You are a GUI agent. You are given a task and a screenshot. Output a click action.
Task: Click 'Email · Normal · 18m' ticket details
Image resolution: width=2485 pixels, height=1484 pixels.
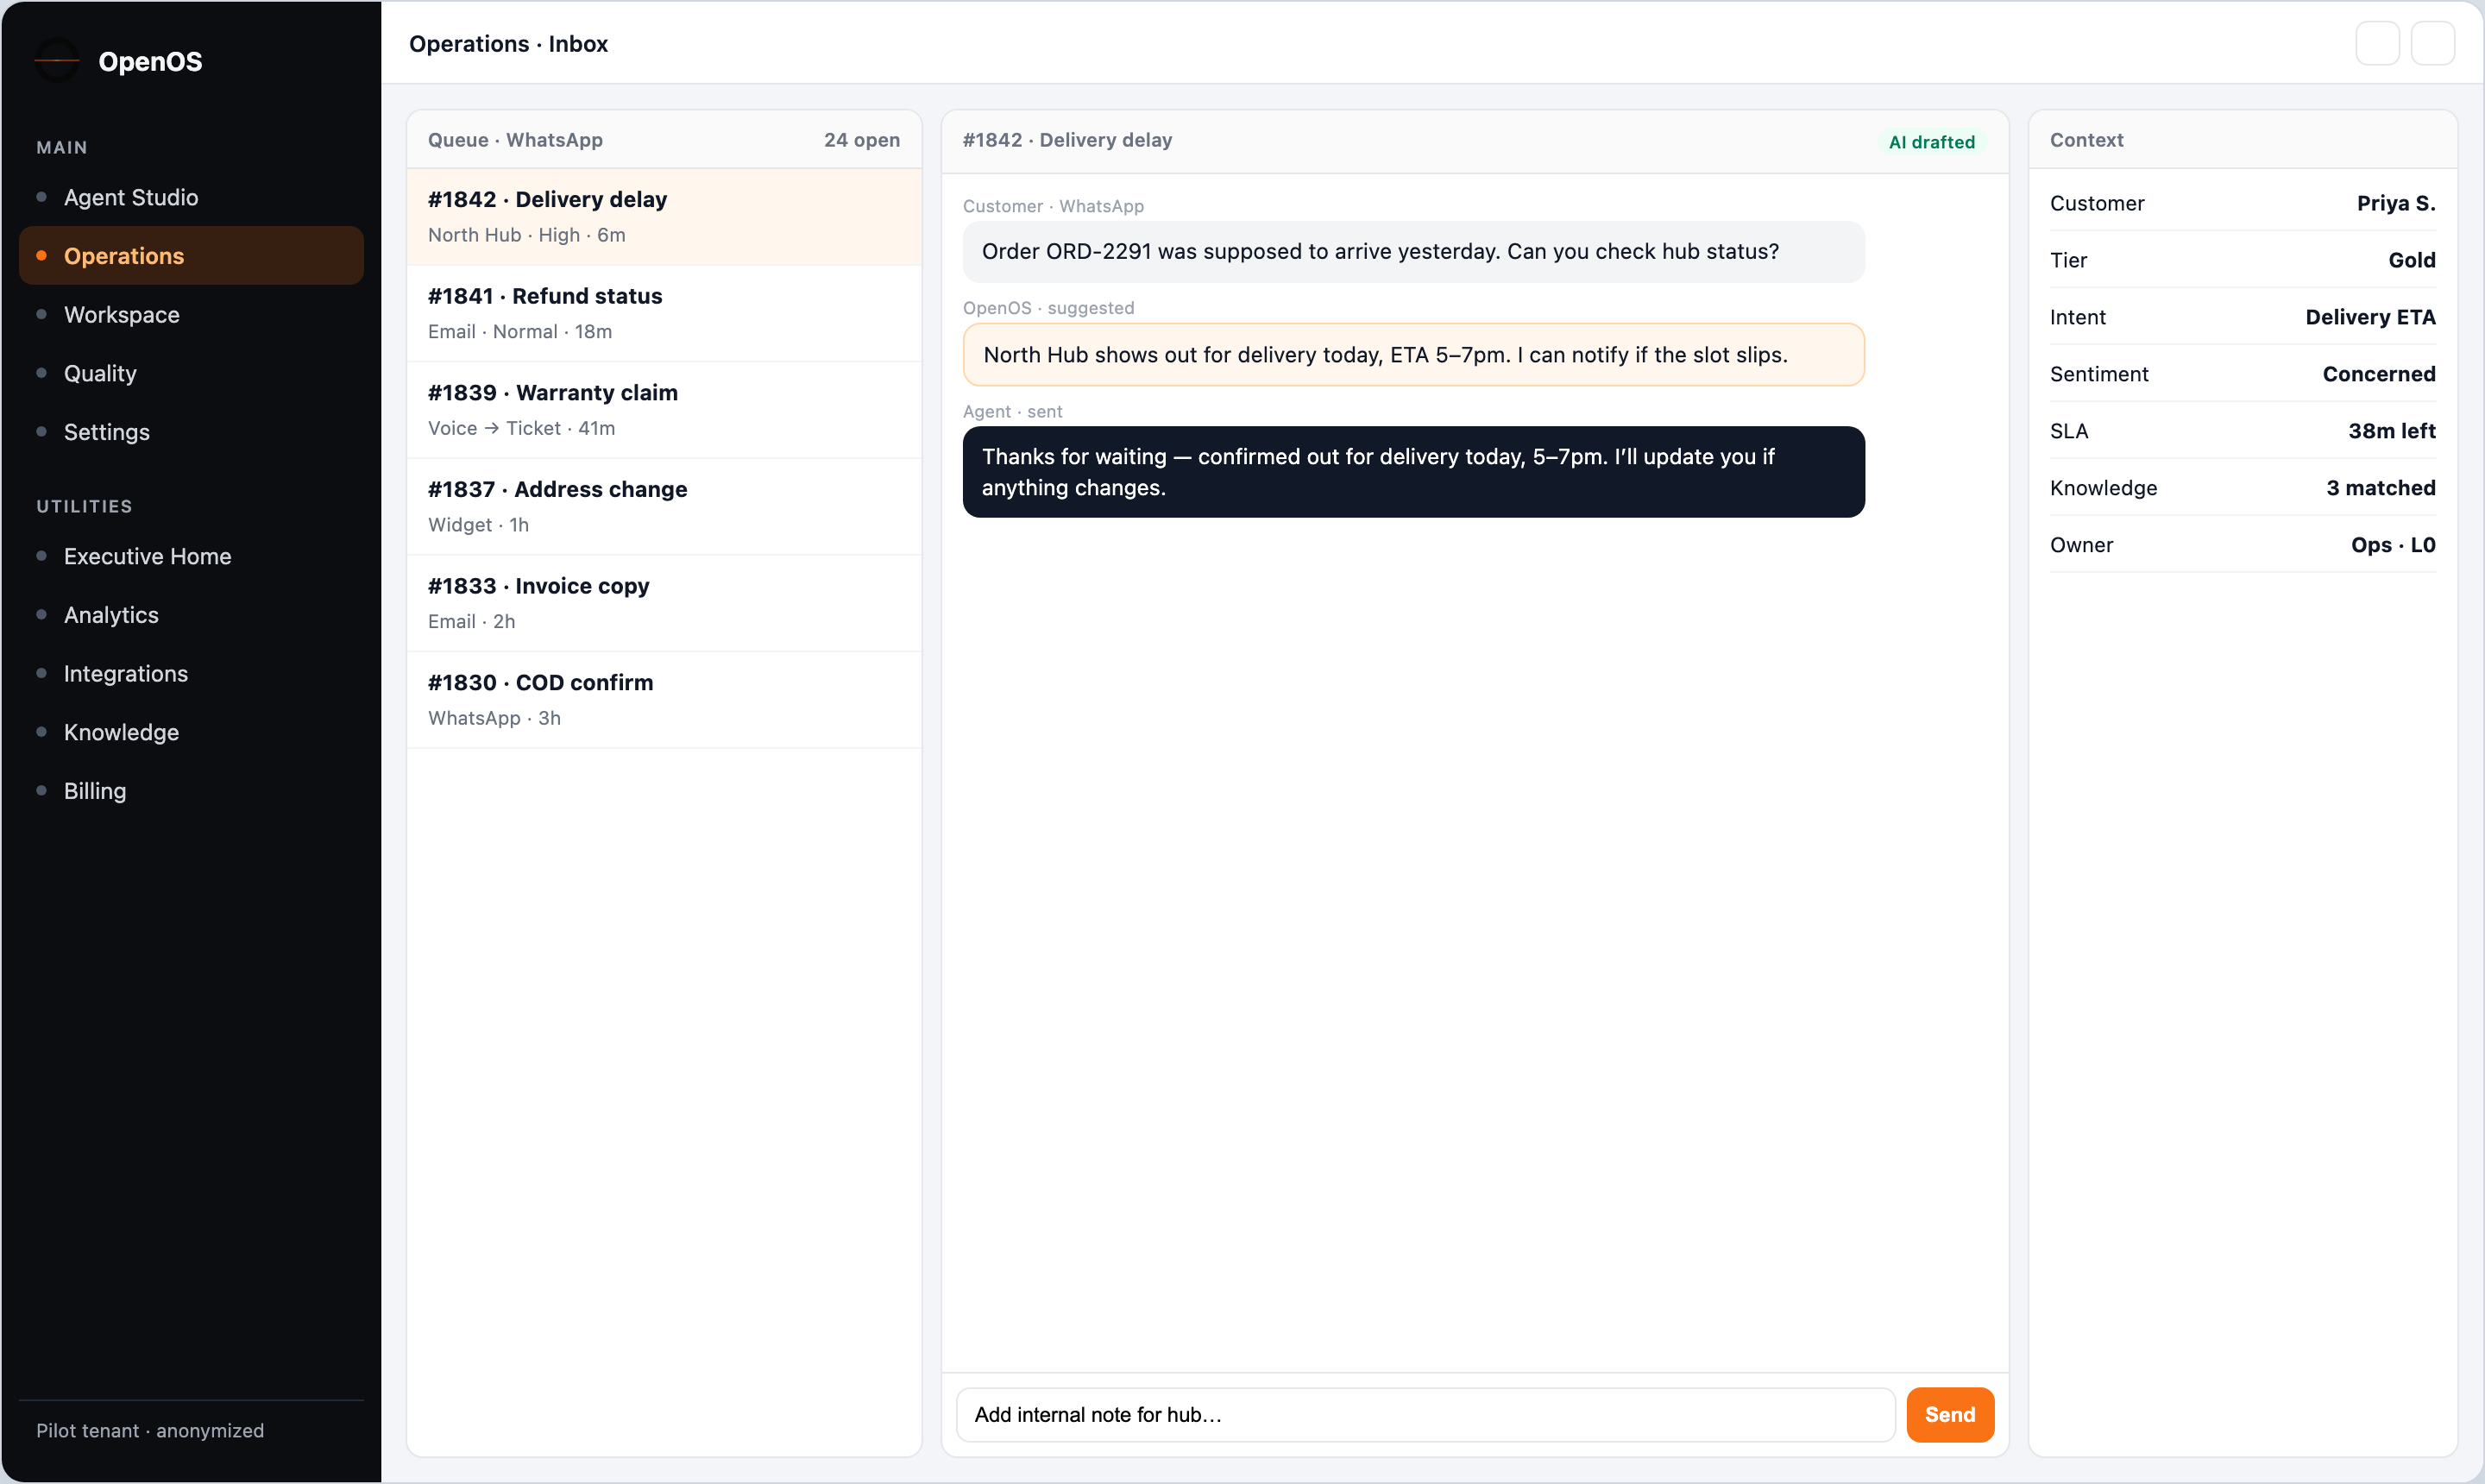(520, 332)
